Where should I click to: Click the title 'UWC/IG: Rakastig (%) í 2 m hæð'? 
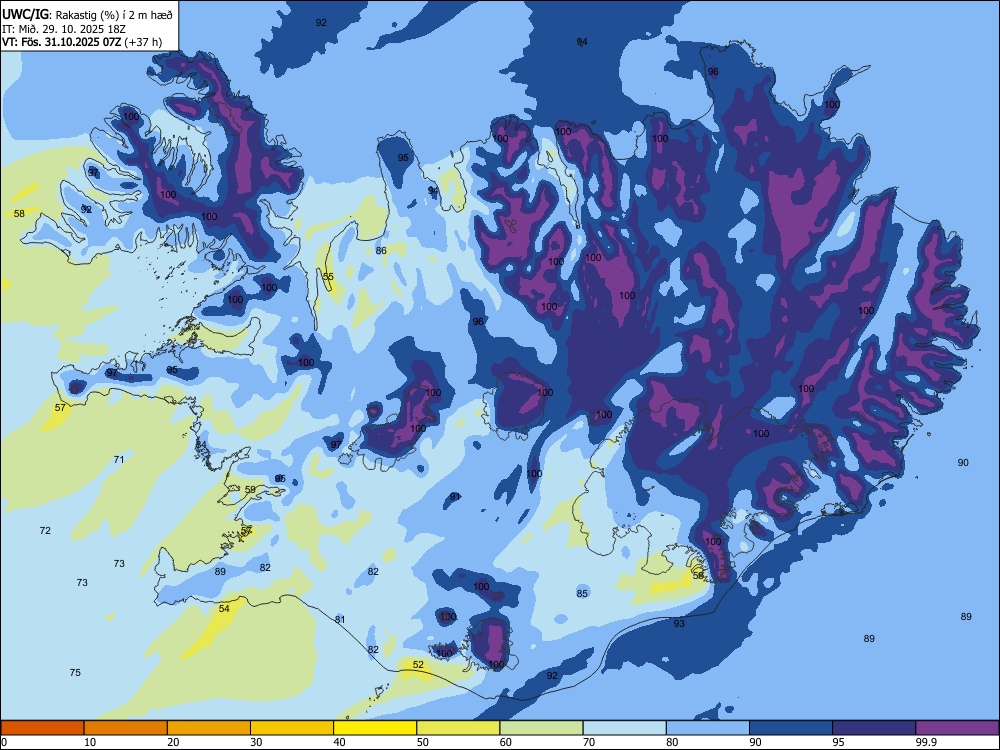point(87,15)
